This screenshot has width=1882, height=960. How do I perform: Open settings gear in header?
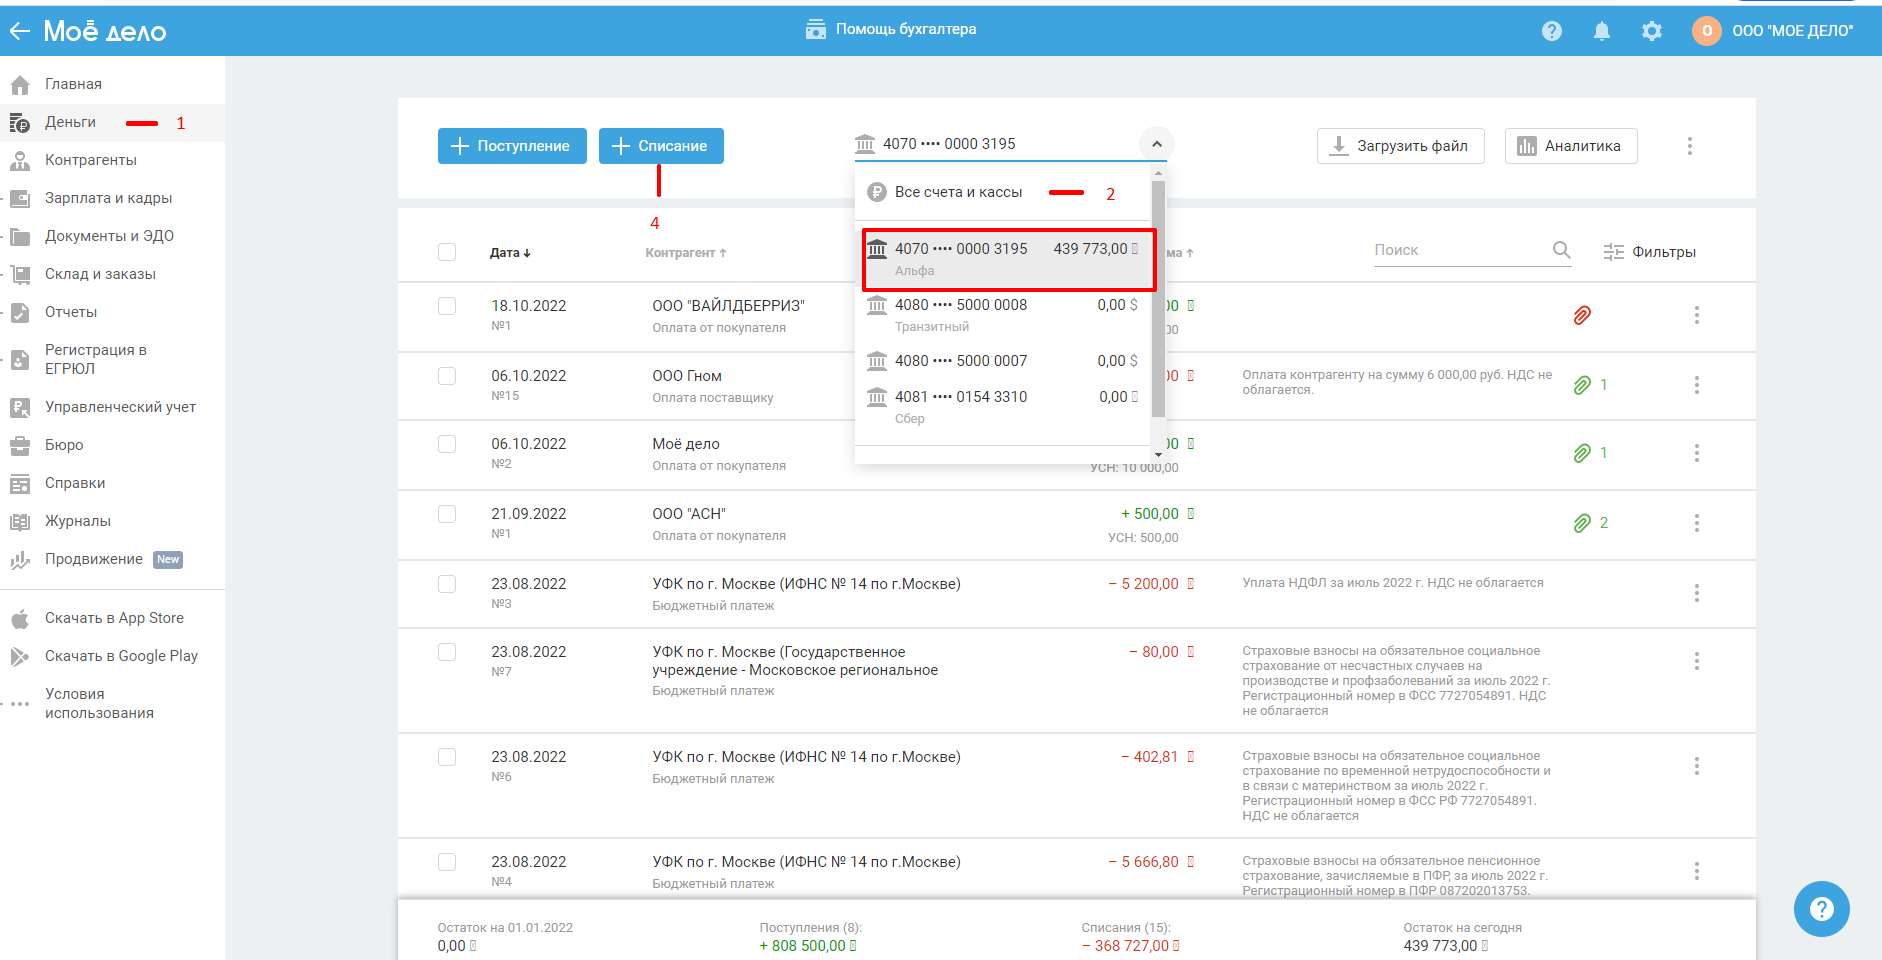coord(1652,31)
